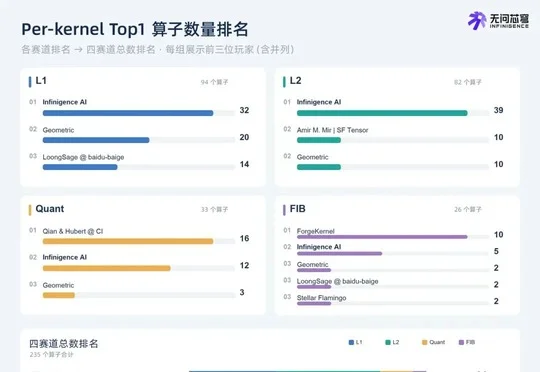Click the FIB section heading
This screenshot has width=540, height=372.
tap(298, 209)
